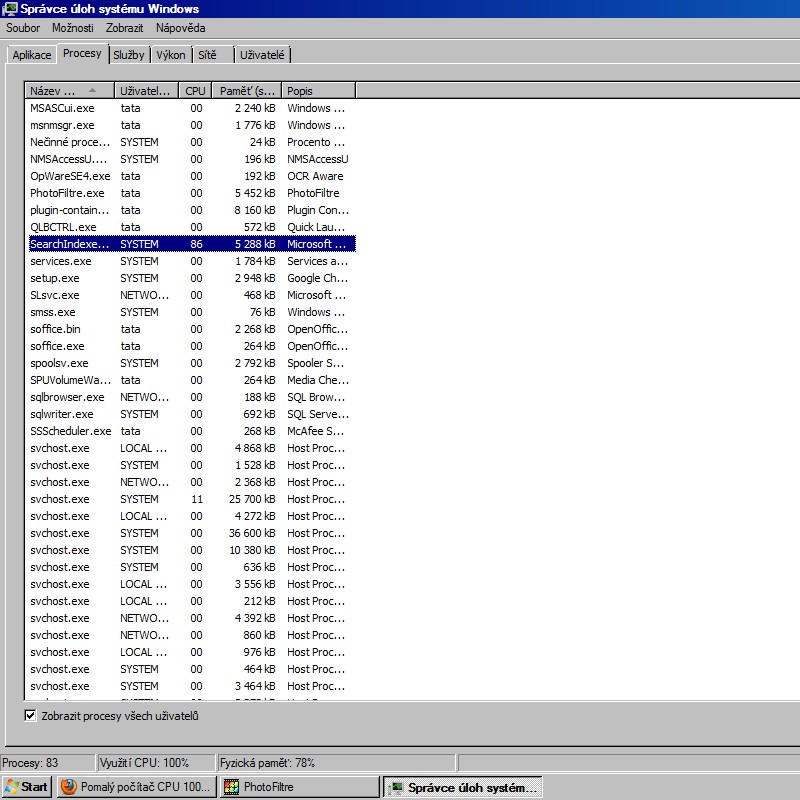The image size is (800, 800).
Task: Switch to the Aplikace tab
Action: click(32, 55)
